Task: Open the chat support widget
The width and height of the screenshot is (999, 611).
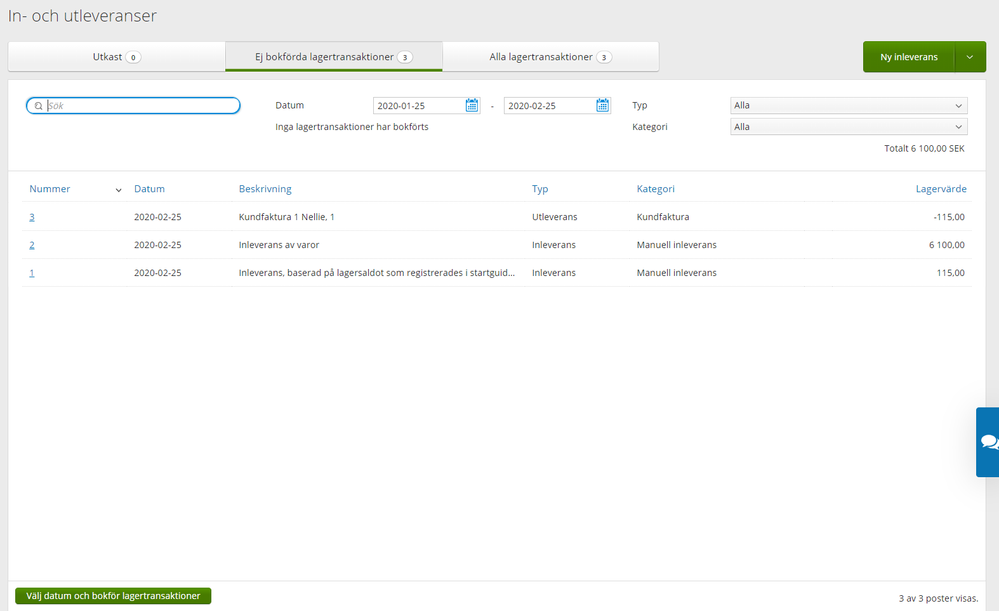Action: tap(988, 441)
